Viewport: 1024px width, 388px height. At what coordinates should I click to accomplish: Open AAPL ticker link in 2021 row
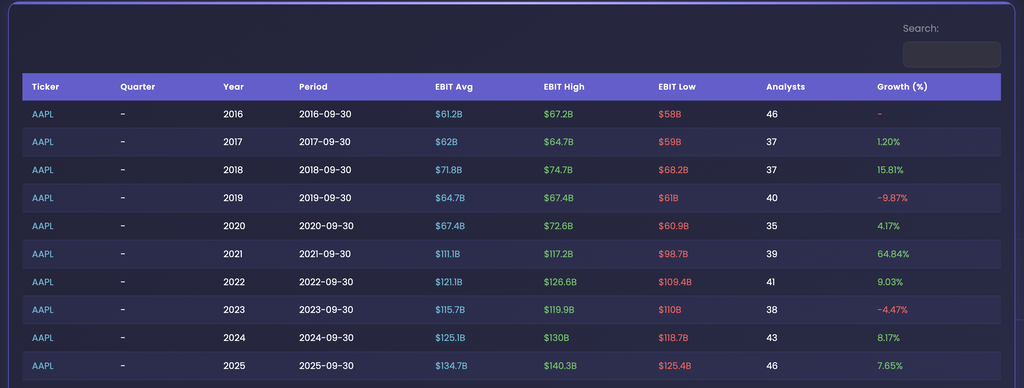click(42, 254)
